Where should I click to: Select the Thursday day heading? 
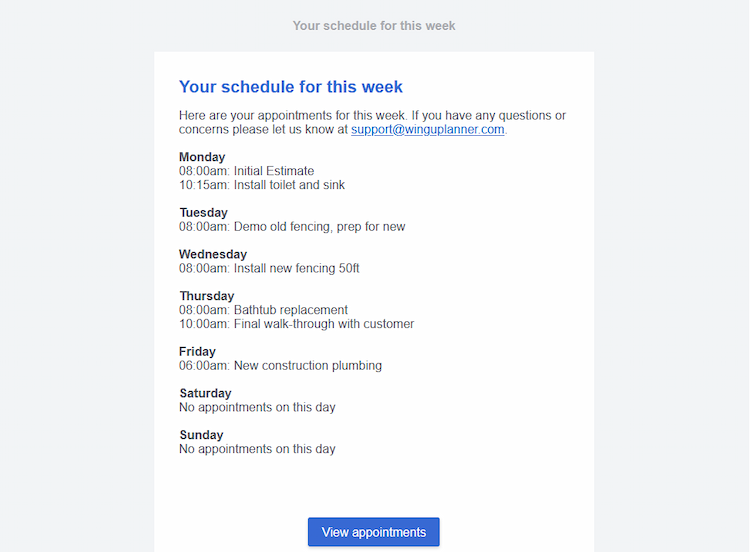click(207, 296)
